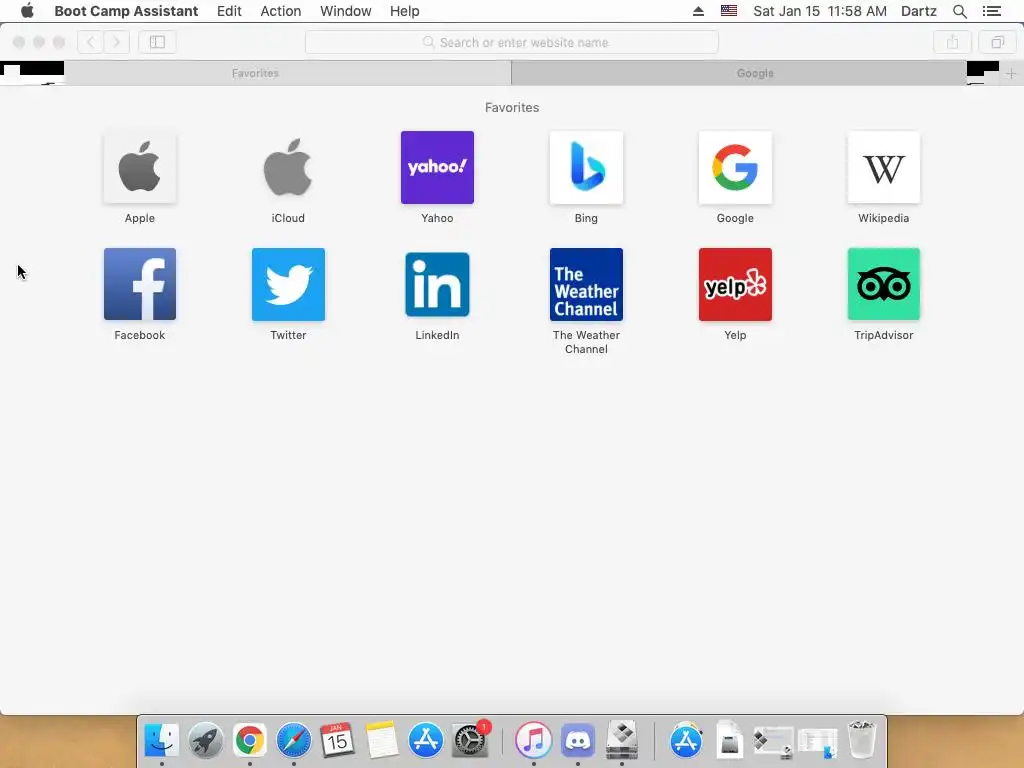1024x768 pixels.
Task: Open the Help menu
Action: point(404,11)
